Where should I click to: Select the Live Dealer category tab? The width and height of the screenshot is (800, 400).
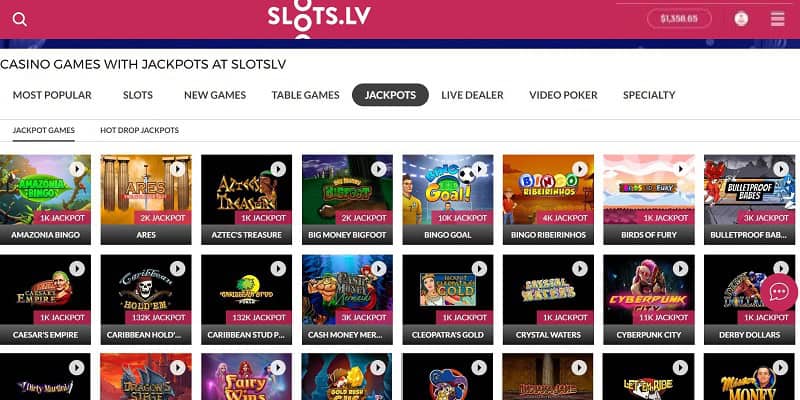click(x=472, y=95)
